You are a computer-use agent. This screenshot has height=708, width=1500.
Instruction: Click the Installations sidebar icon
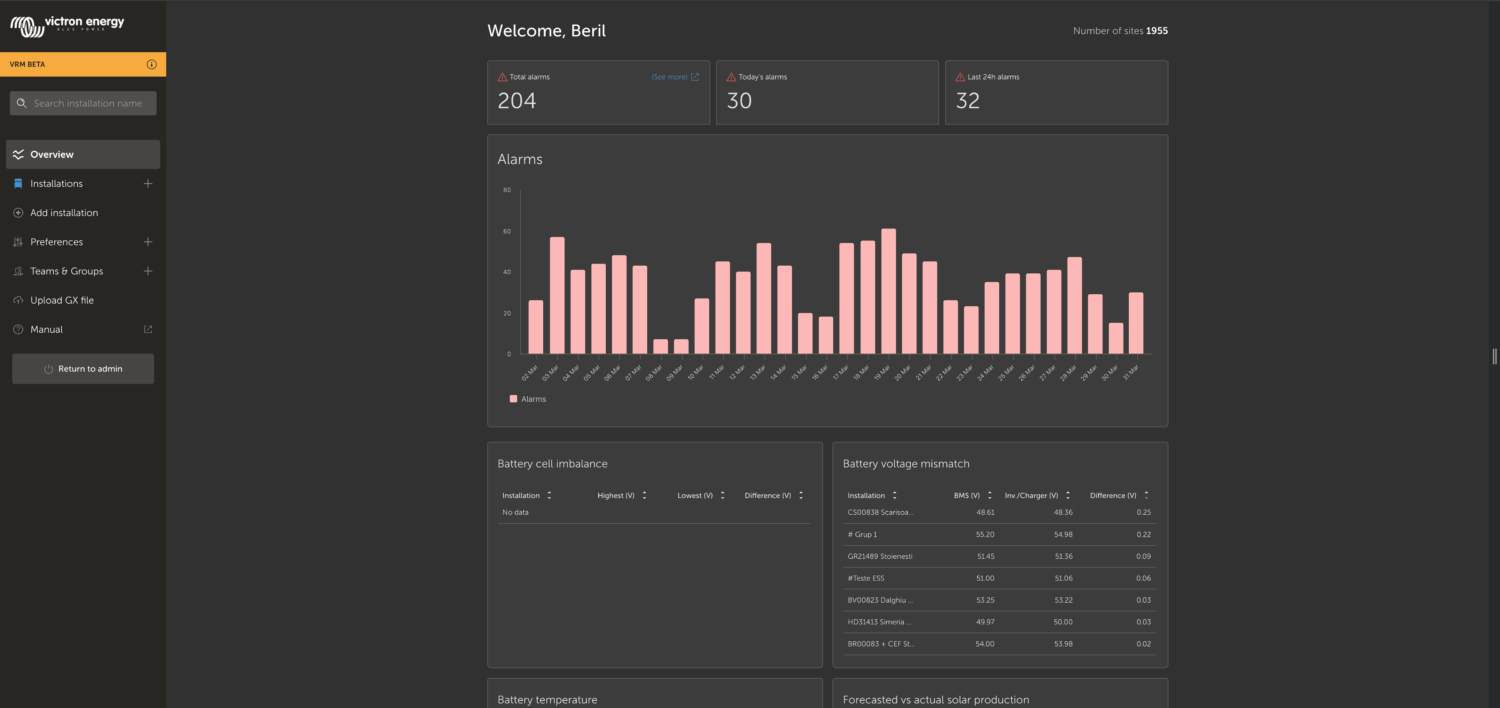click(18, 183)
